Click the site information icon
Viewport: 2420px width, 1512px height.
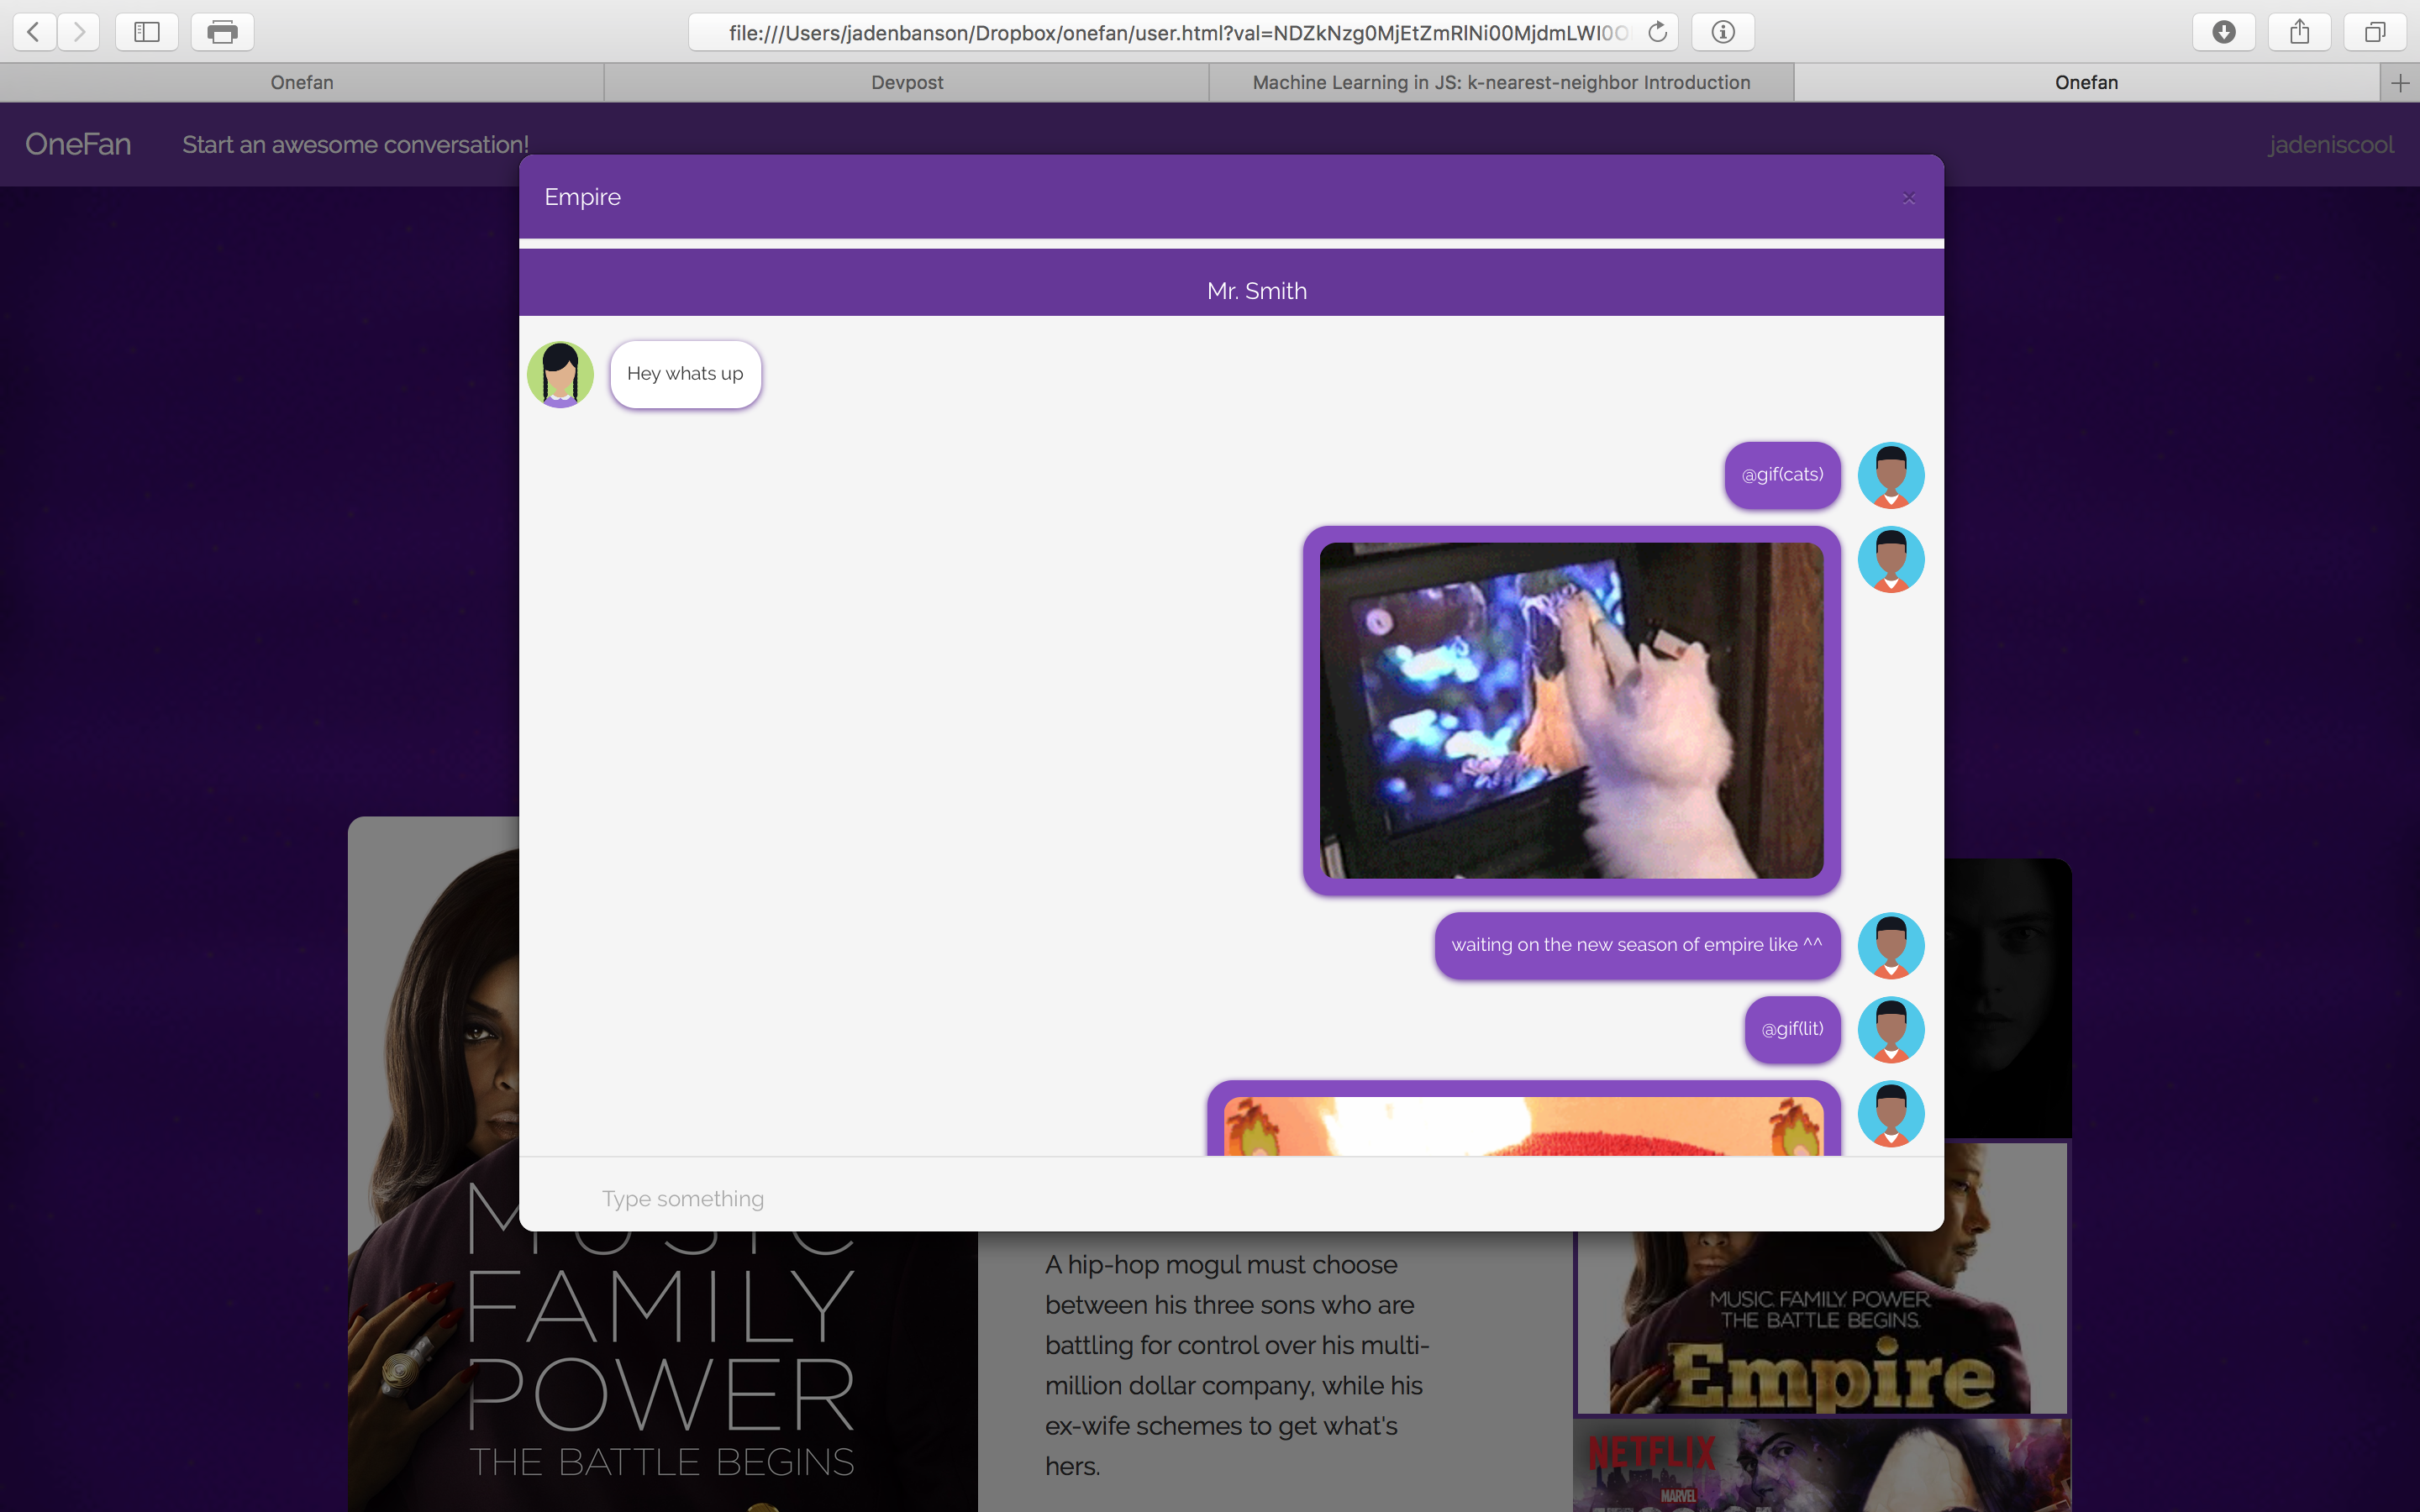1722,32
